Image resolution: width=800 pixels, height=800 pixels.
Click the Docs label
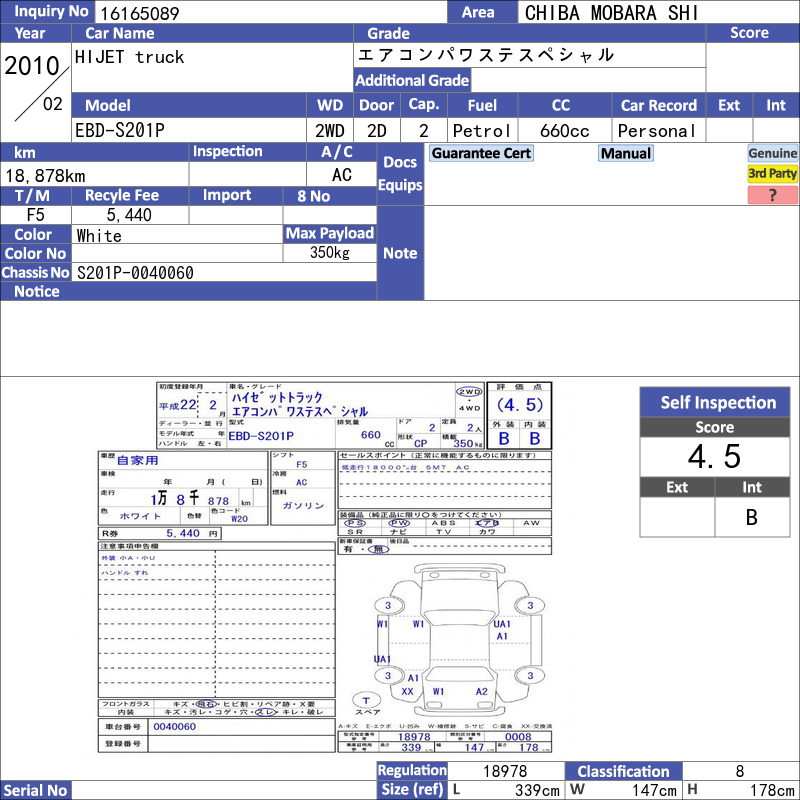point(400,162)
